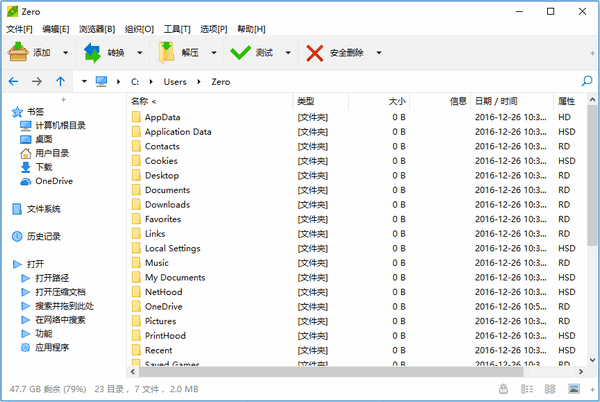Go up one directory level arrow
Viewport: 600px width, 402px height.
61,81
